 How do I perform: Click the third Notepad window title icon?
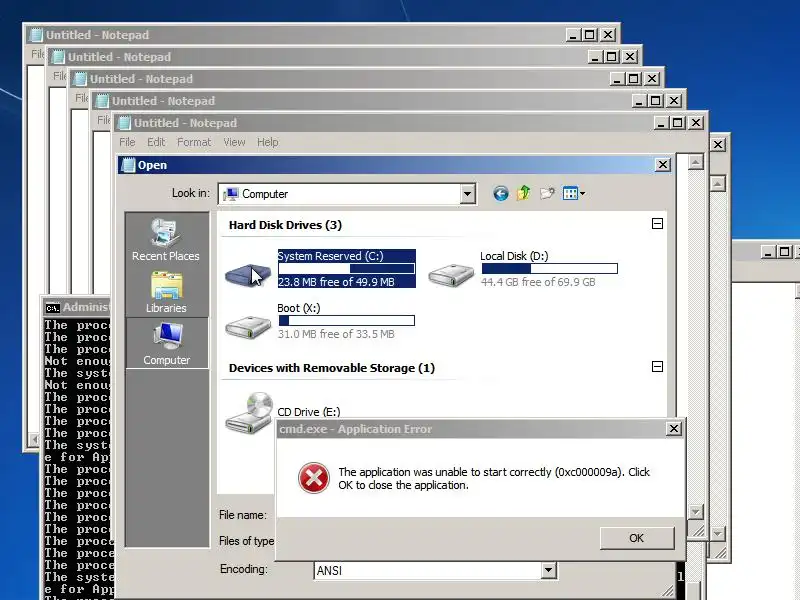(x=80, y=79)
